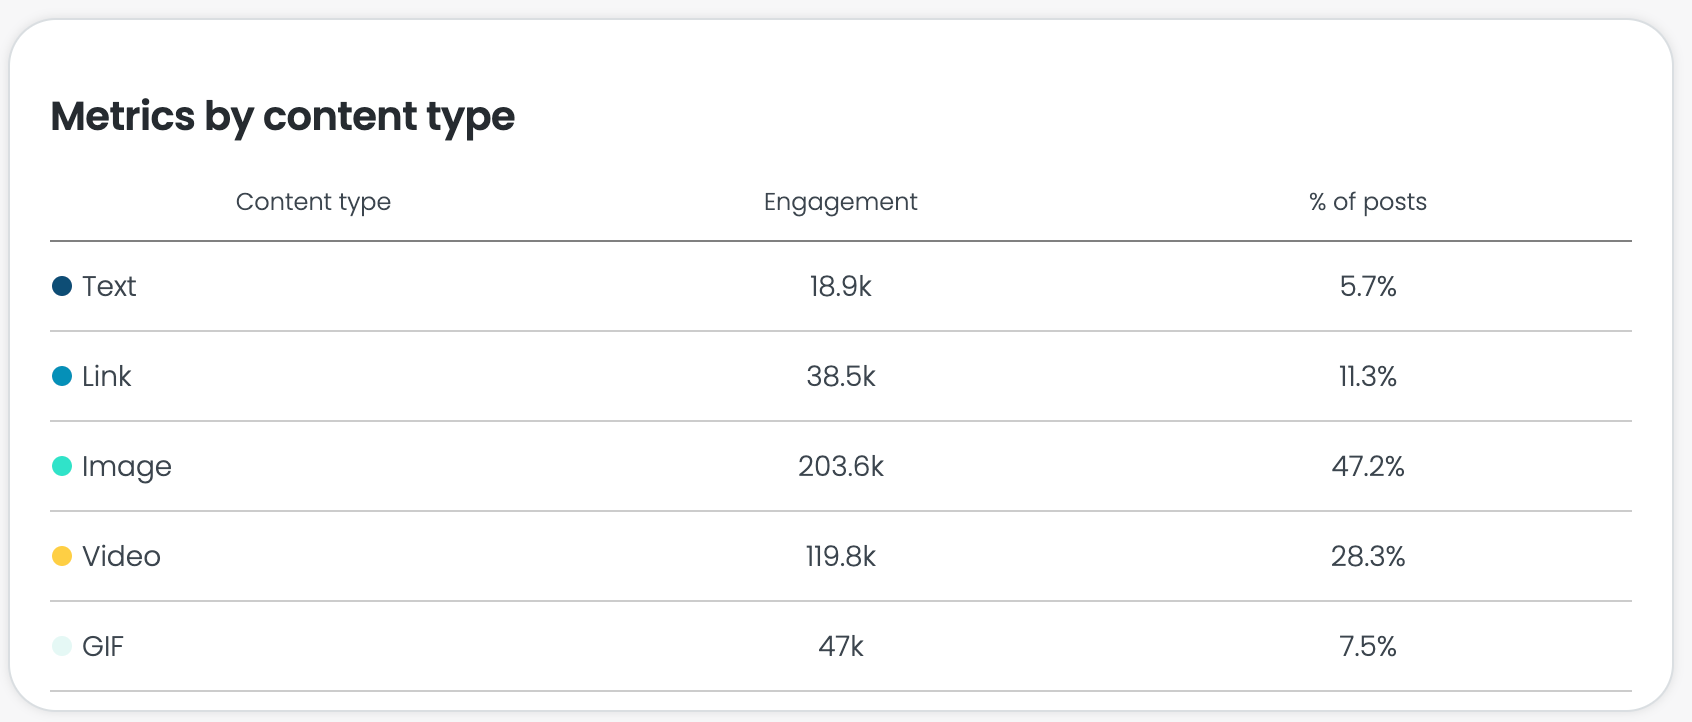Click the 203.6k engagement value

[x=841, y=466]
